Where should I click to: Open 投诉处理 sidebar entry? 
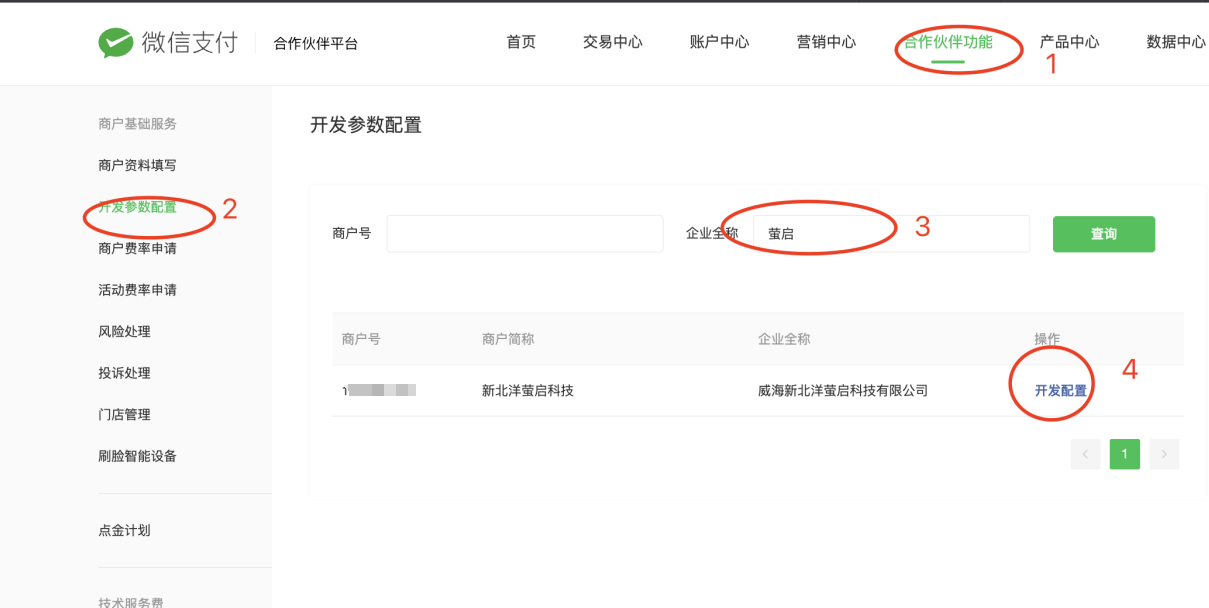click(x=124, y=373)
